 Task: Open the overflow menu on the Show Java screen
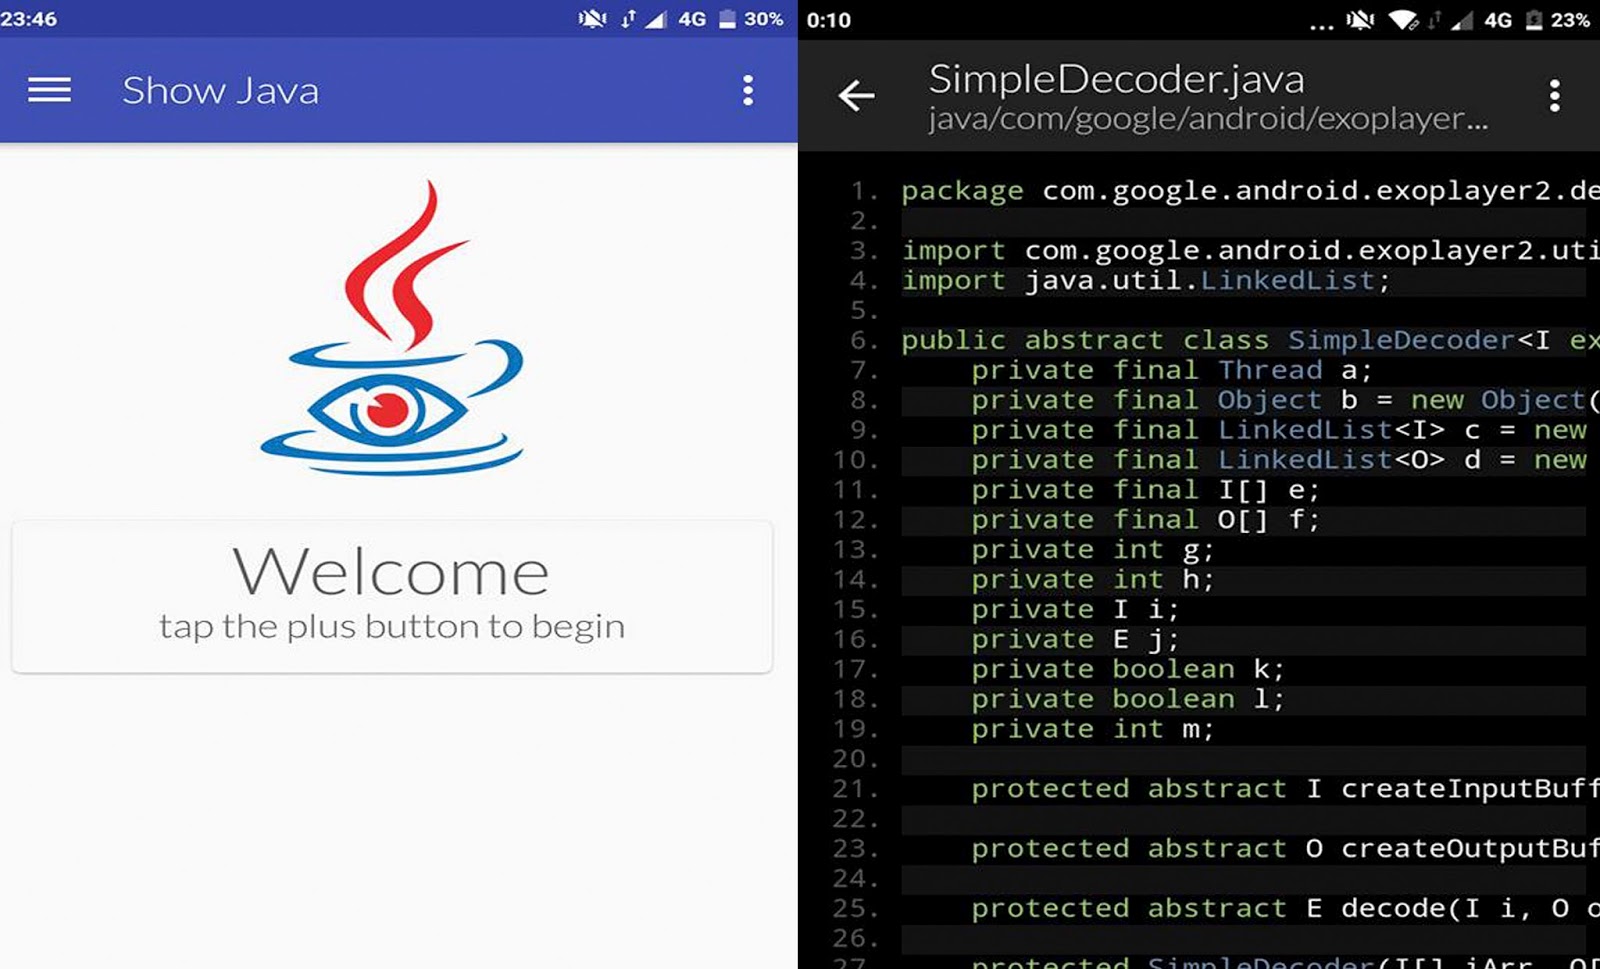[746, 90]
